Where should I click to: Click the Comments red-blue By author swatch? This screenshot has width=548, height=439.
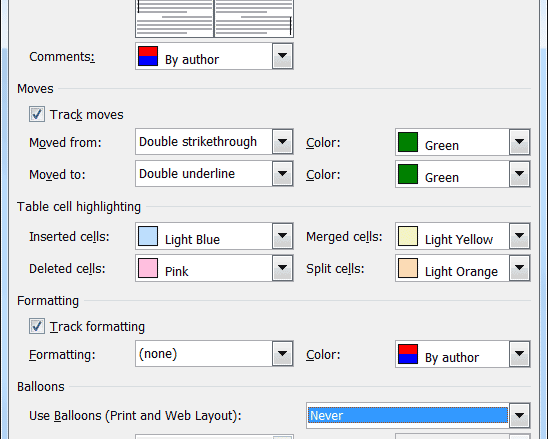click(148, 56)
